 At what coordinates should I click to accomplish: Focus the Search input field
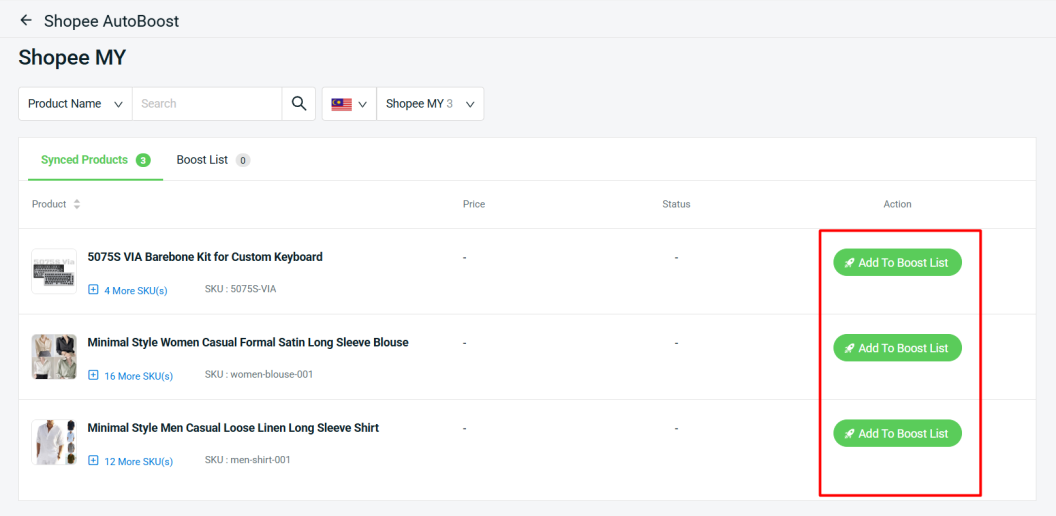point(207,104)
